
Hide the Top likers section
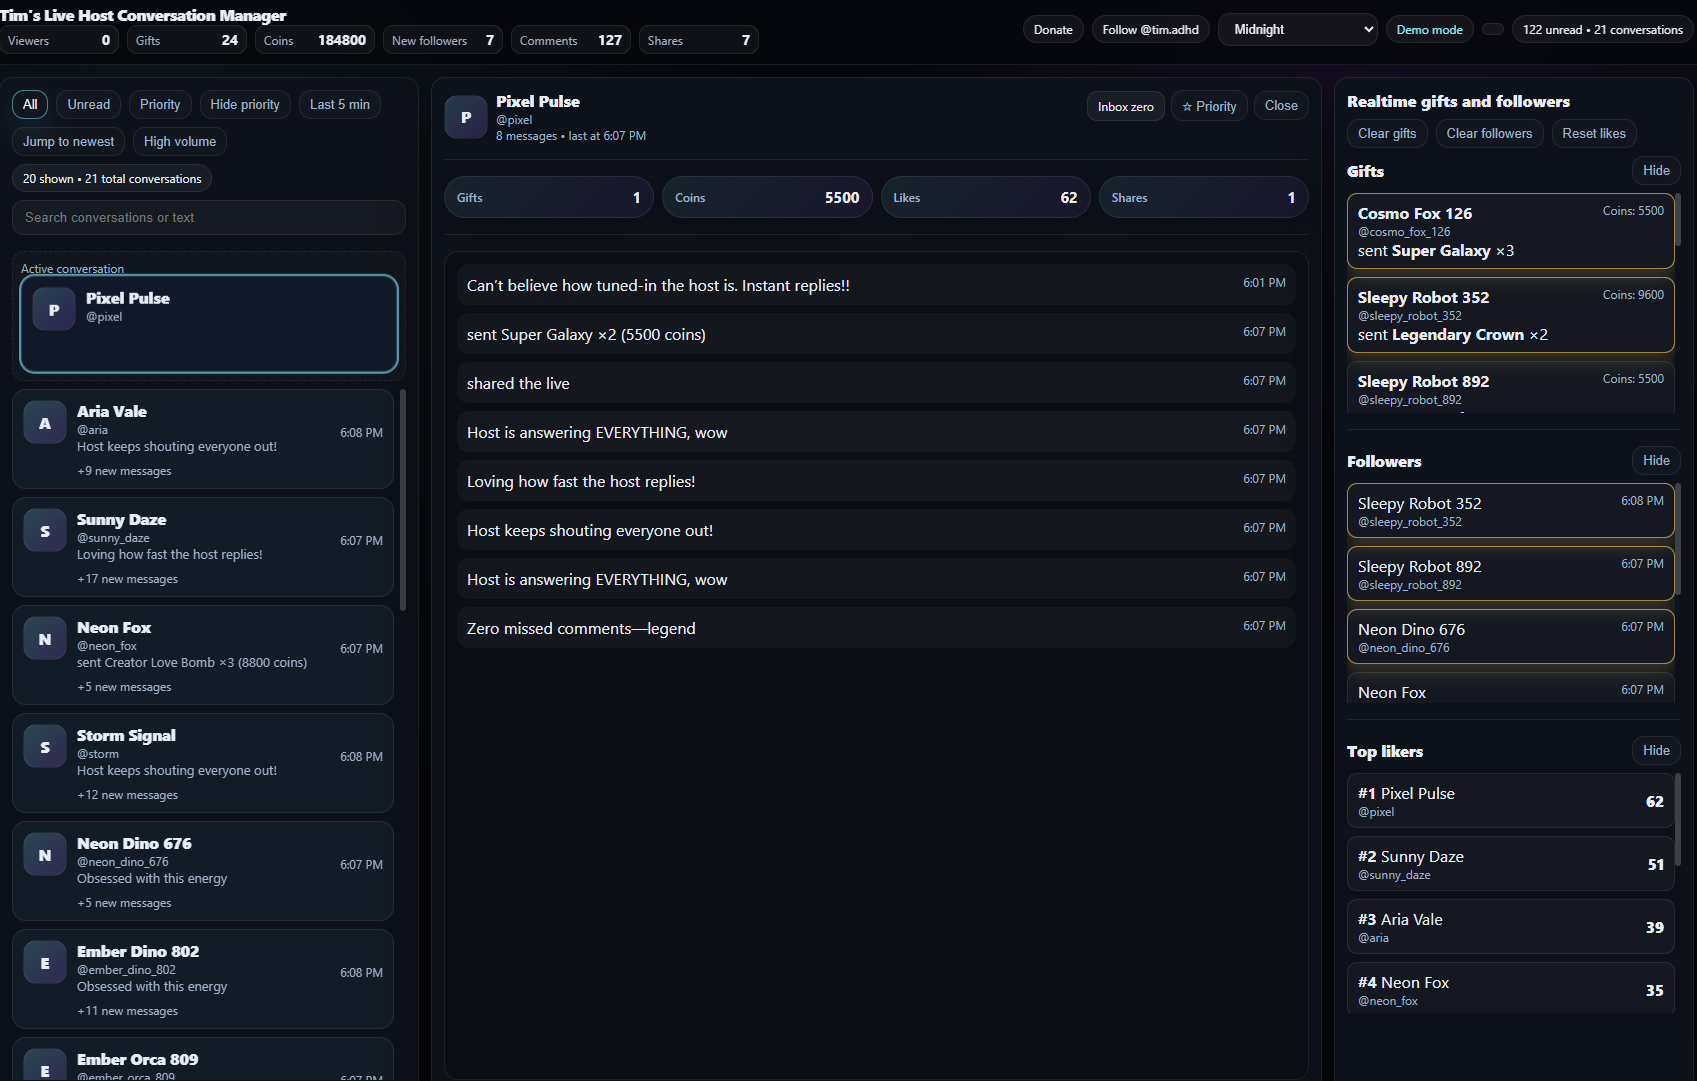1656,751
